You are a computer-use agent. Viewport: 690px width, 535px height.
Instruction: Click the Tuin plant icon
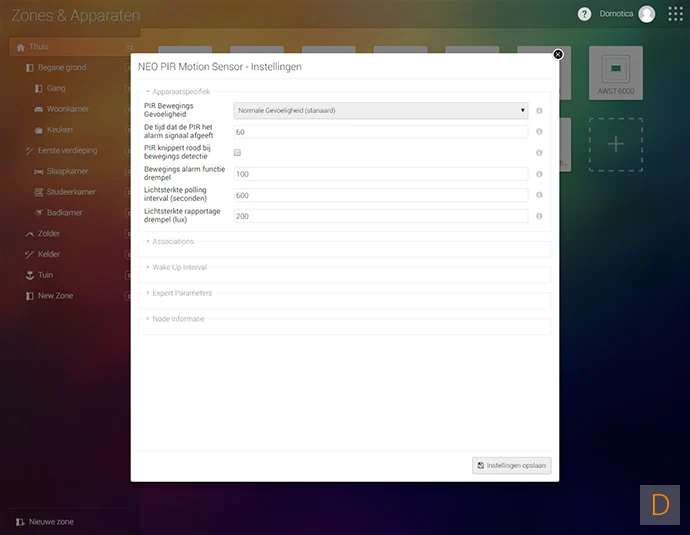(29, 275)
